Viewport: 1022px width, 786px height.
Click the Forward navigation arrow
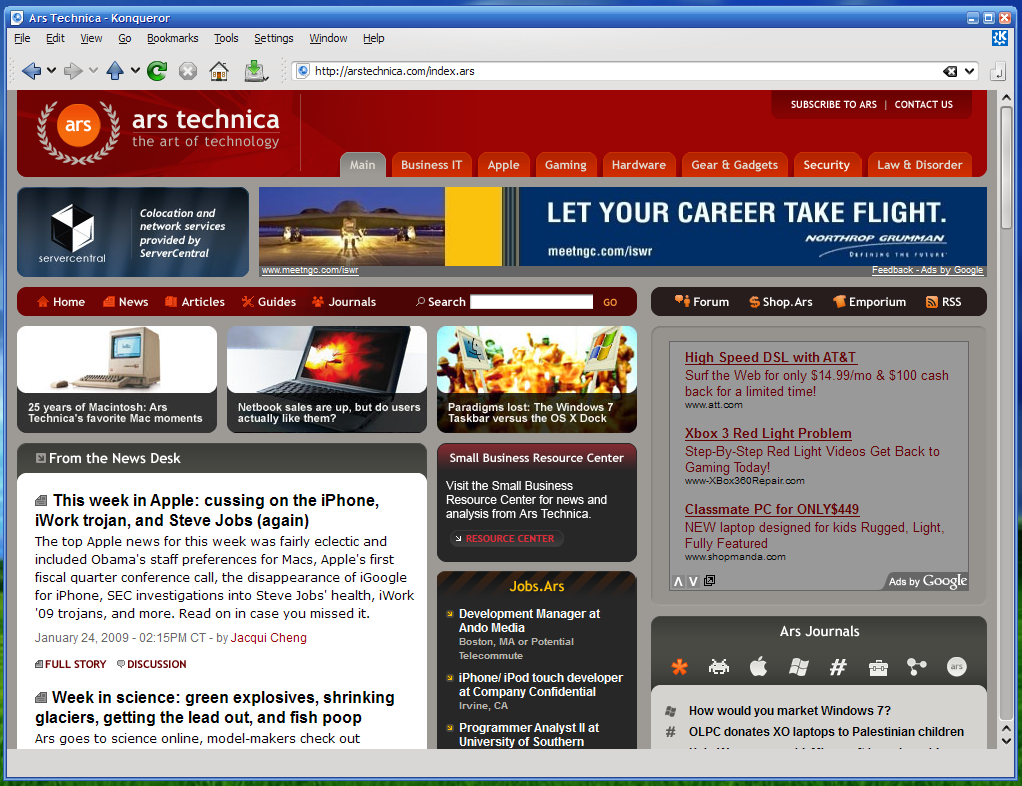[x=73, y=70]
